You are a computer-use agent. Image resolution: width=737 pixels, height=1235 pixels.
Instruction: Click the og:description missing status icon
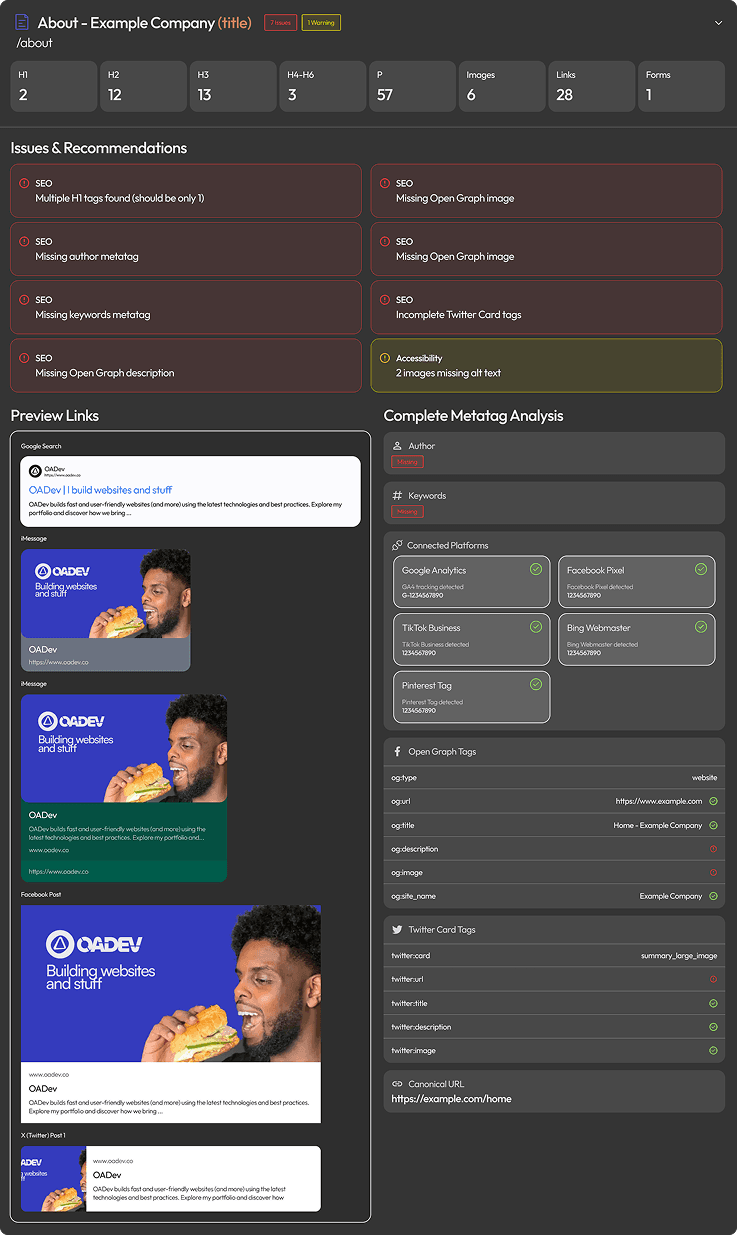click(713, 849)
